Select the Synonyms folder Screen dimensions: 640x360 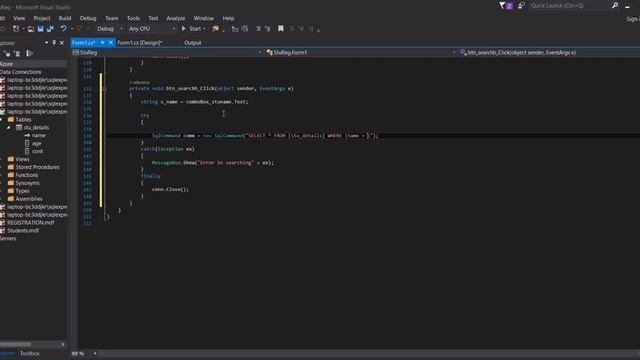point(27,183)
